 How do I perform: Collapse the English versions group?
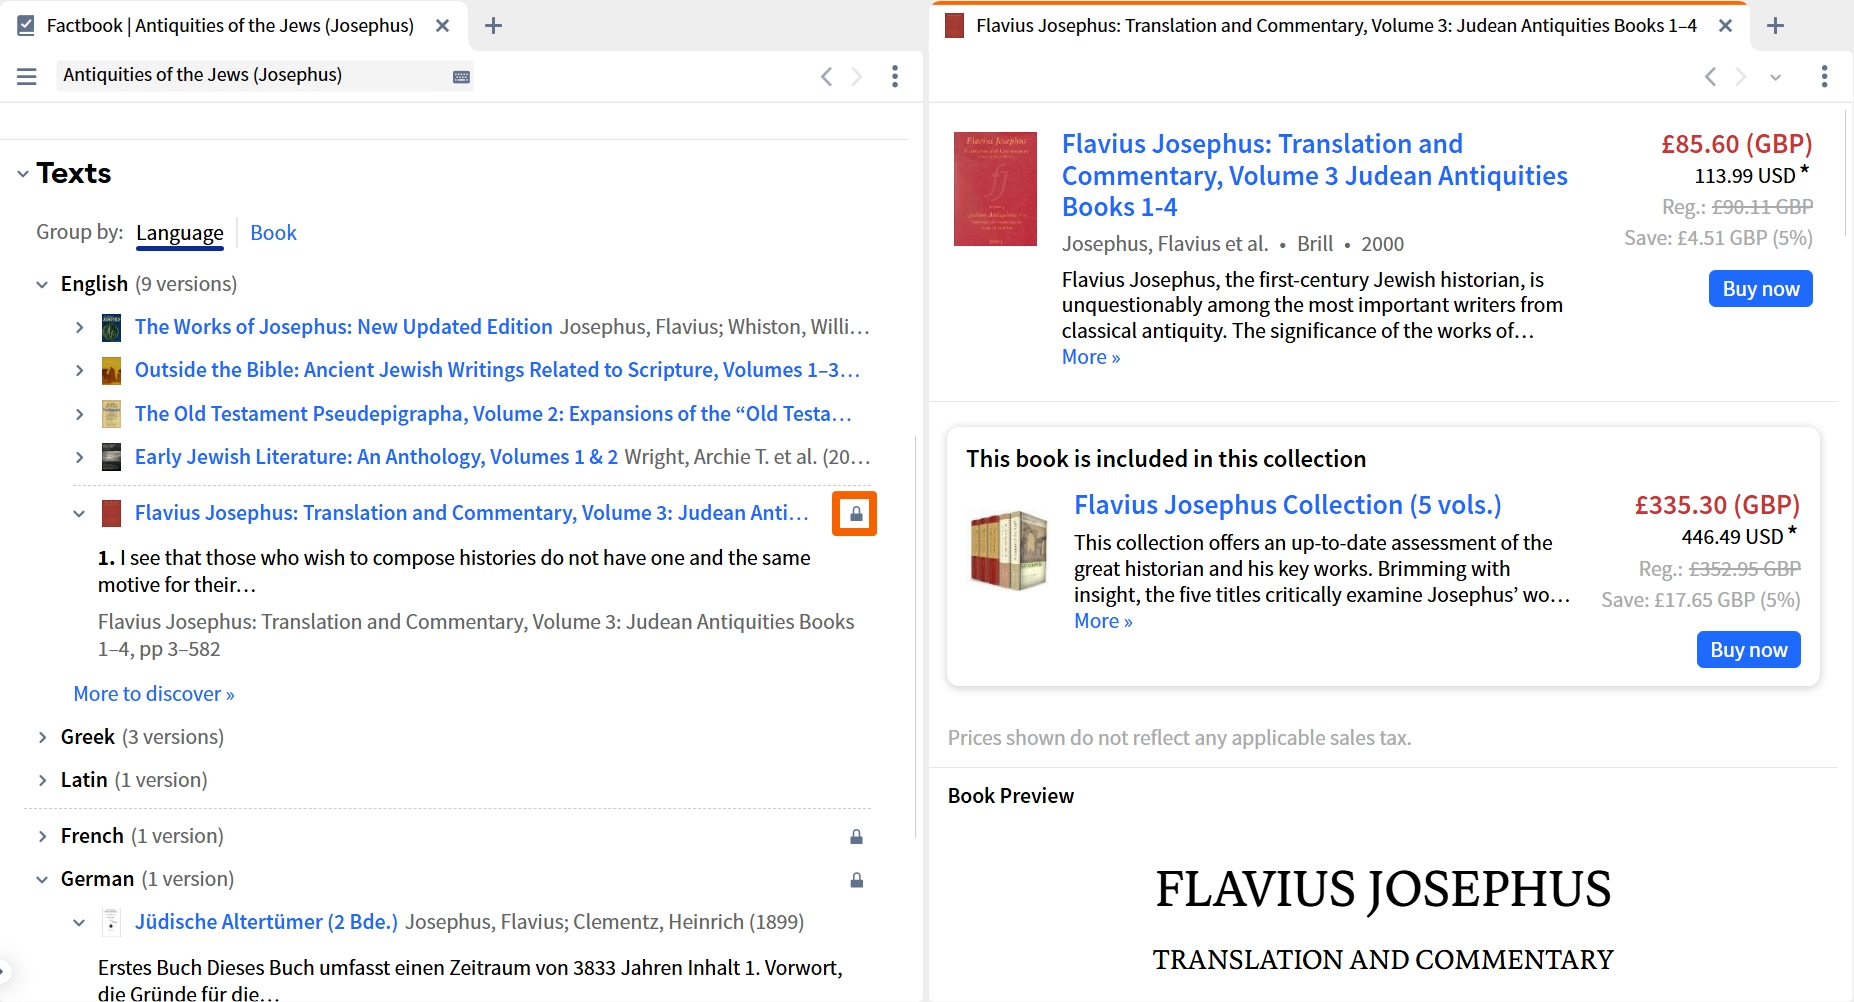(x=42, y=285)
